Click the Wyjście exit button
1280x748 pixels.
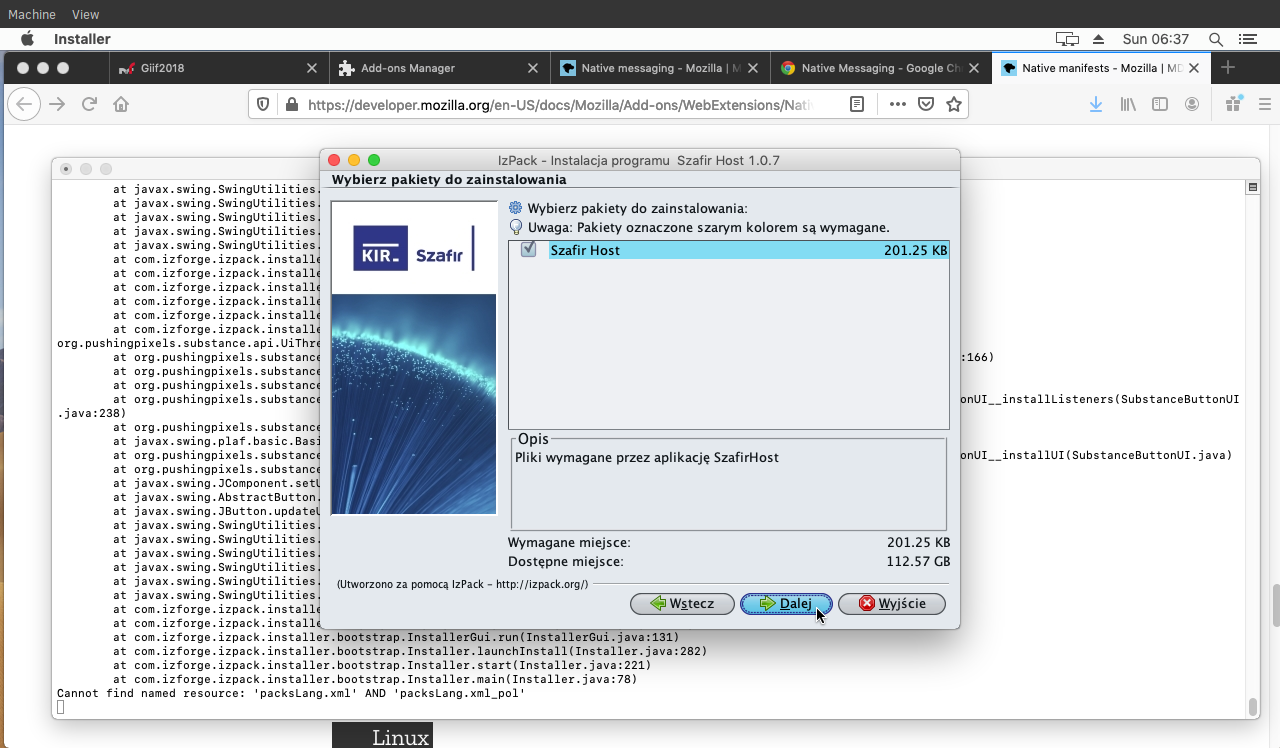pyautogui.click(x=891, y=604)
